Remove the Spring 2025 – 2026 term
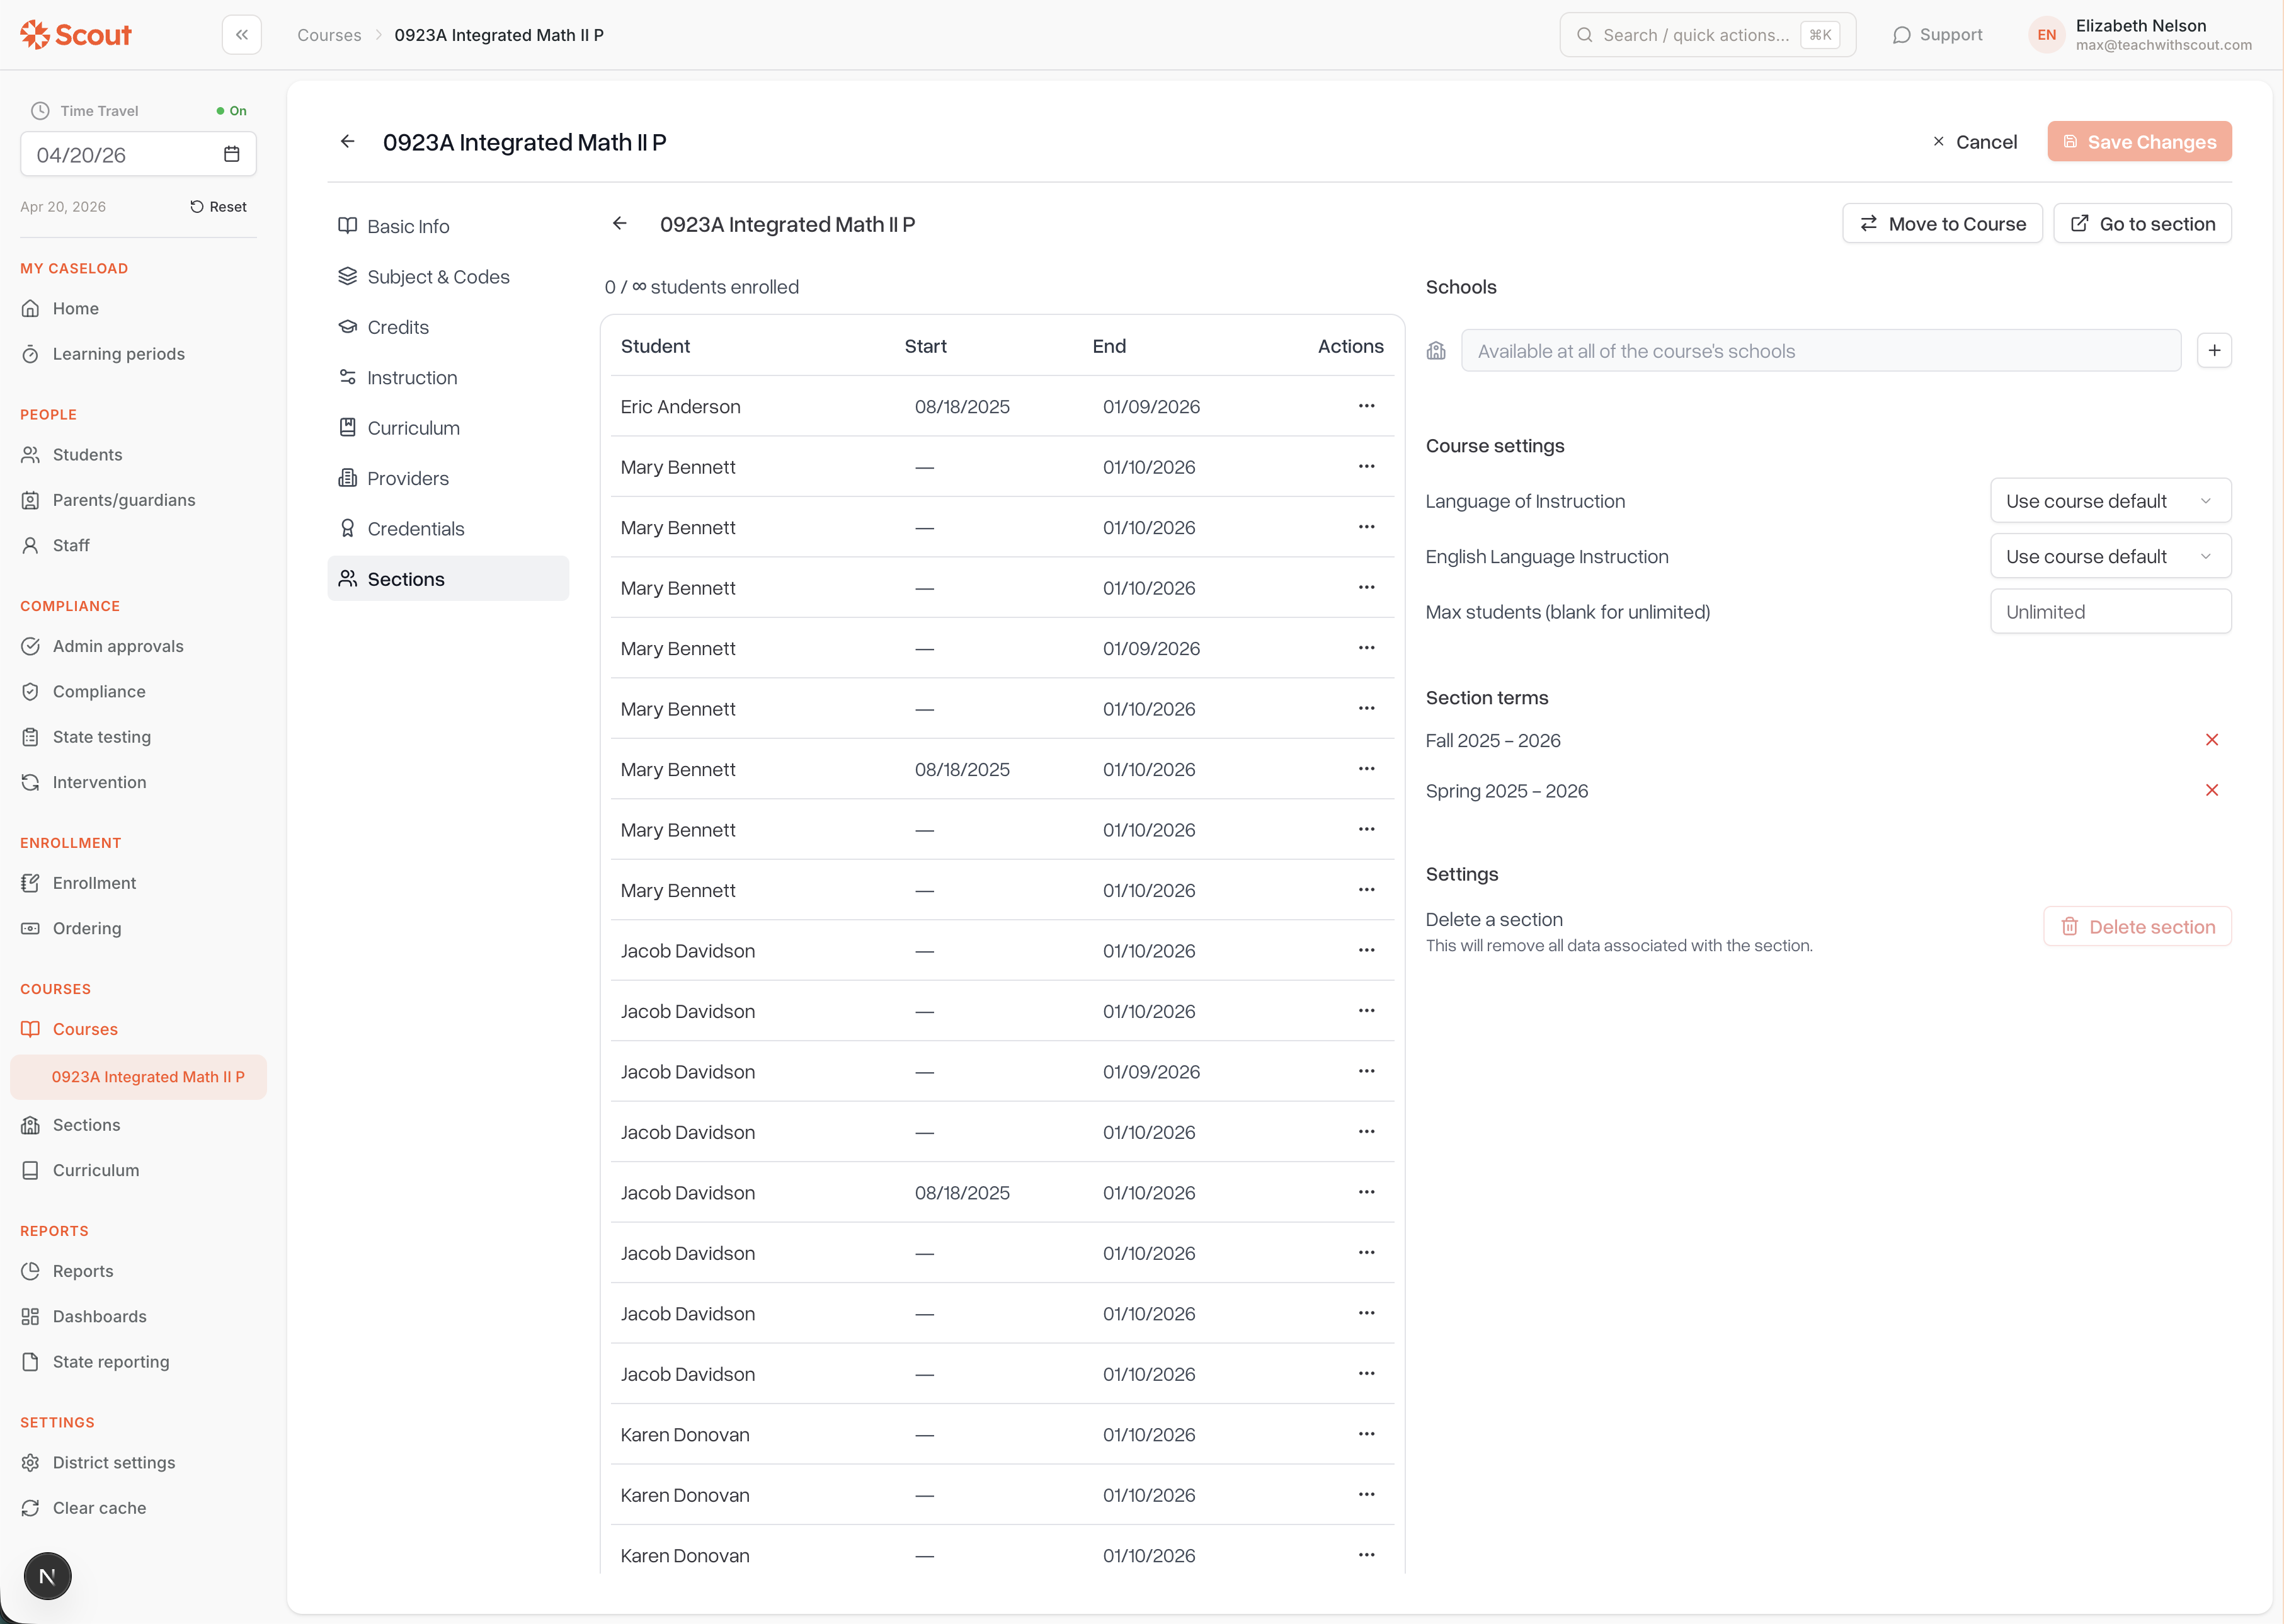The height and width of the screenshot is (1624, 2284). tap(2211, 790)
